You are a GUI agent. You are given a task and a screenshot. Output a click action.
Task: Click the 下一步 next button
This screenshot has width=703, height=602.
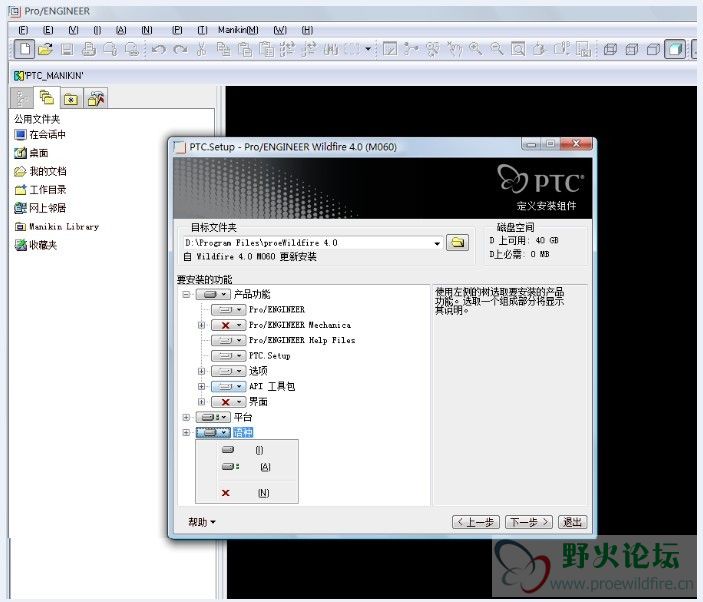point(529,522)
